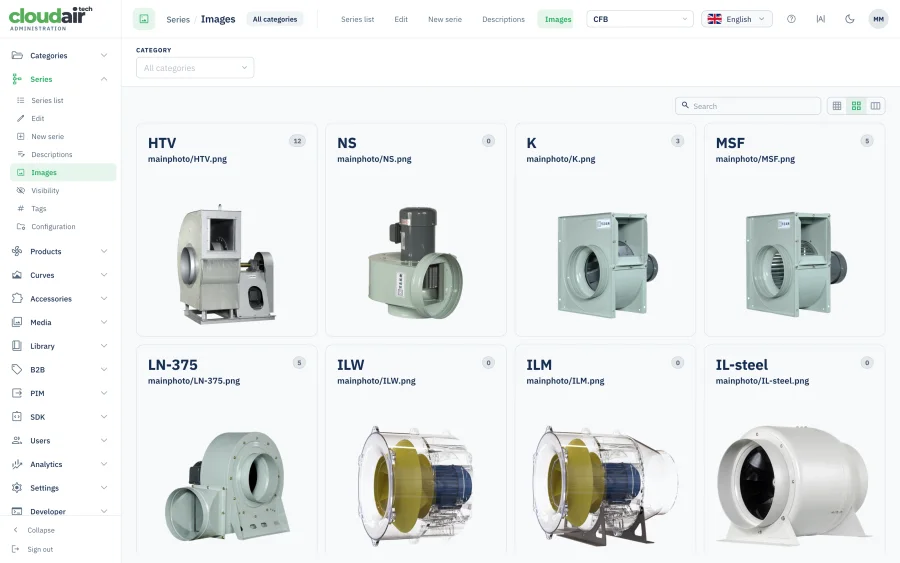Image resolution: width=900 pixels, height=563 pixels.
Task: Click the Users people icon in sidebar
Action: tap(17, 440)
